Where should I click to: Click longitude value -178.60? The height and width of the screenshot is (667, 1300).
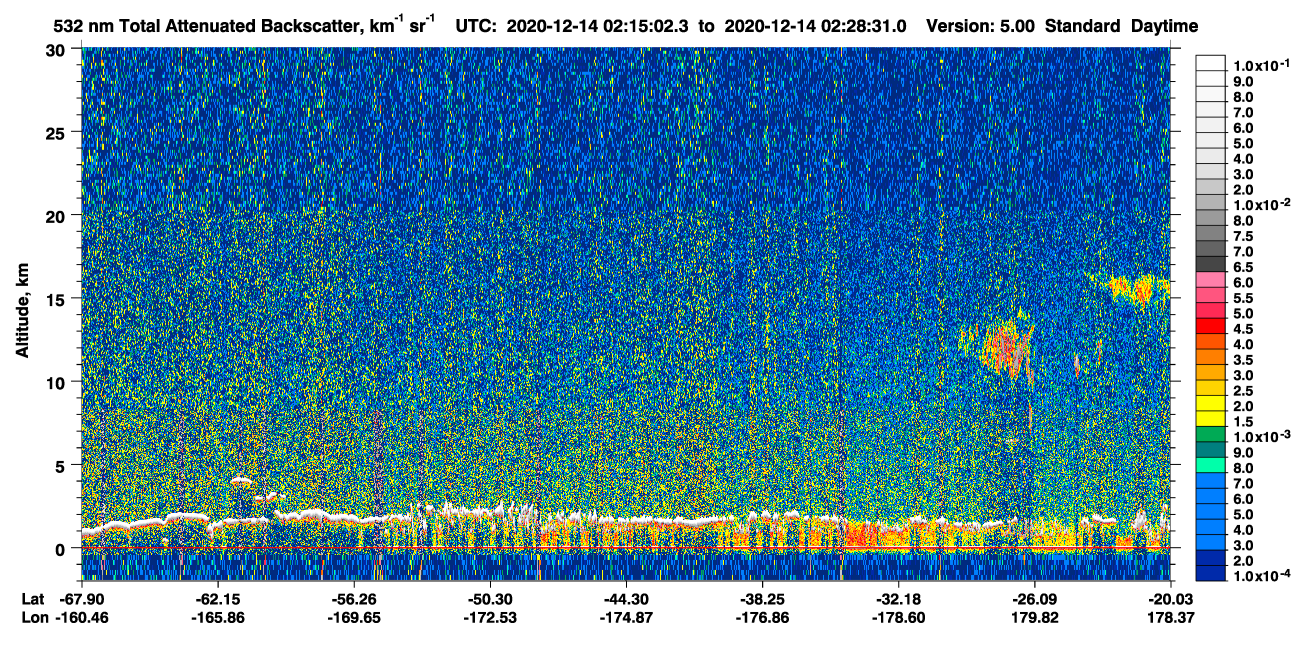pos(898,618)
